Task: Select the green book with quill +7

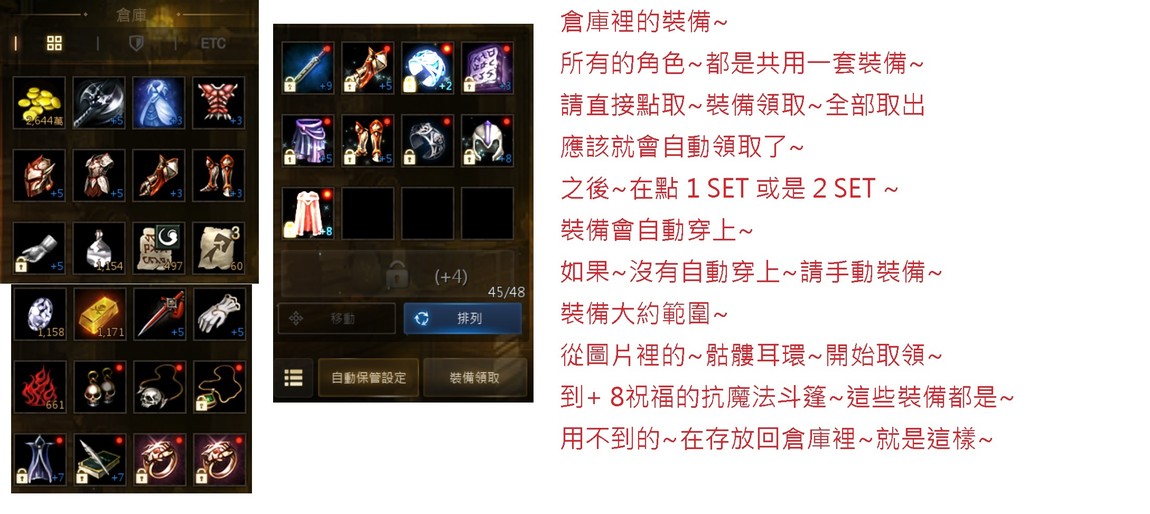Action: [x=99, y=458]
